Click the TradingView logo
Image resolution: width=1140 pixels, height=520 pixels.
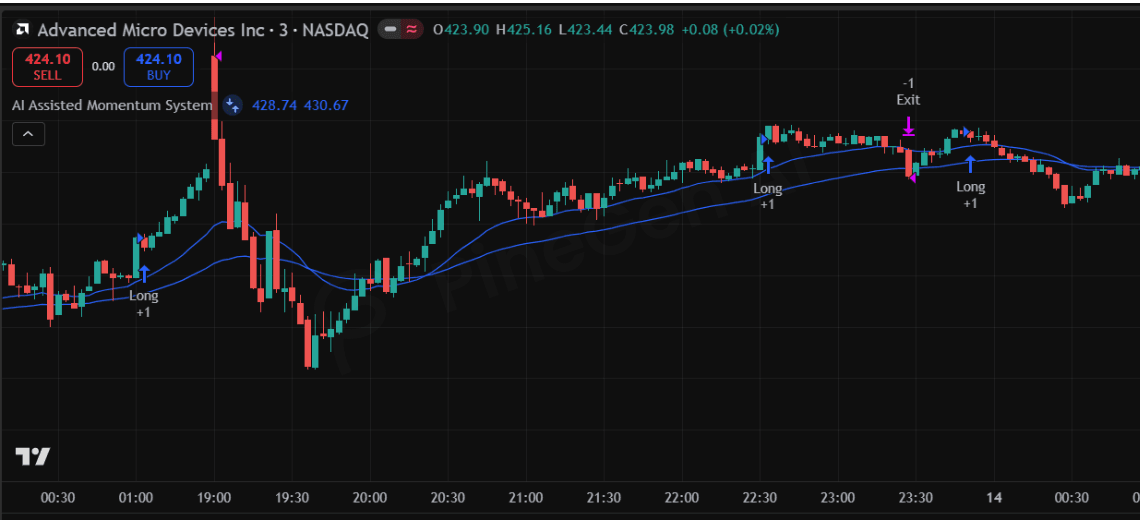click(x=33, y=457)
